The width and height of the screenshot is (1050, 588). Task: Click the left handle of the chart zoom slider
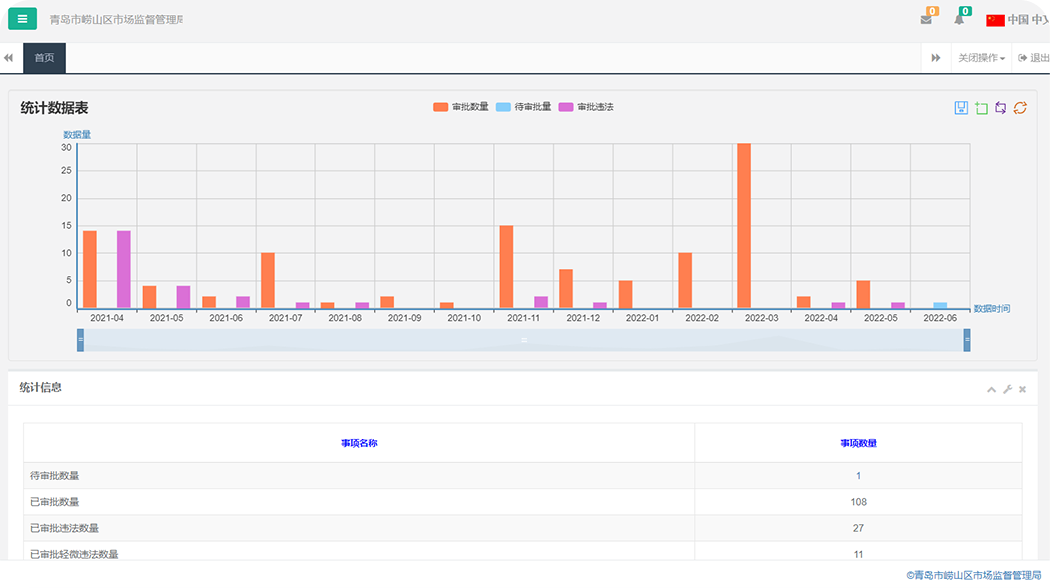coord(80,340)
